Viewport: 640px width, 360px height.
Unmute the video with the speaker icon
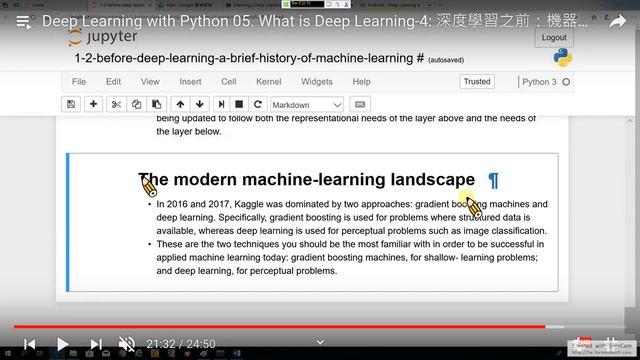pos(127,344)
